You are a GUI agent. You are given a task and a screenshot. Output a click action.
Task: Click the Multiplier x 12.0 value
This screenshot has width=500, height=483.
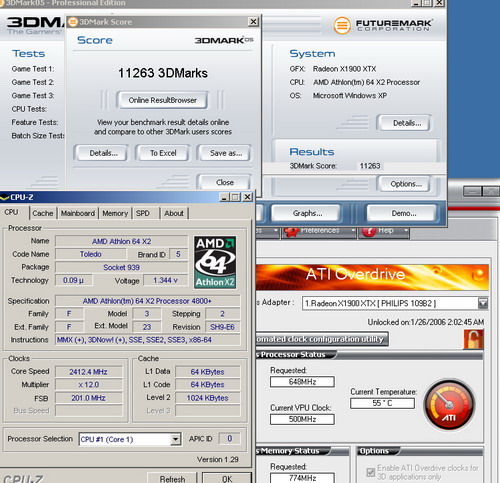click(88, 385)
